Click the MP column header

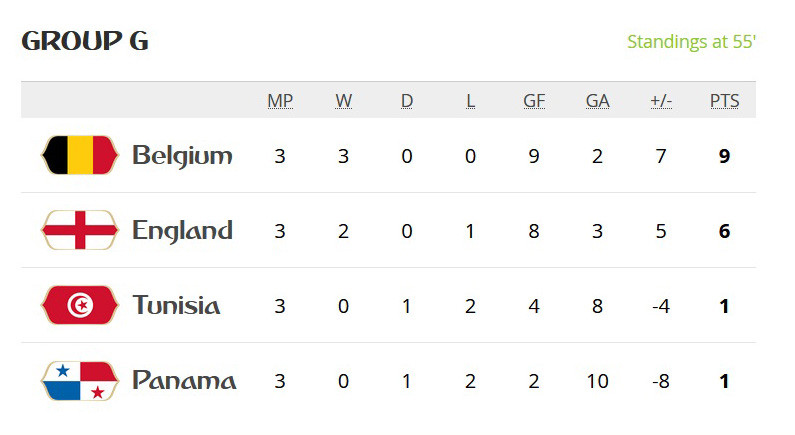point(280,101)
